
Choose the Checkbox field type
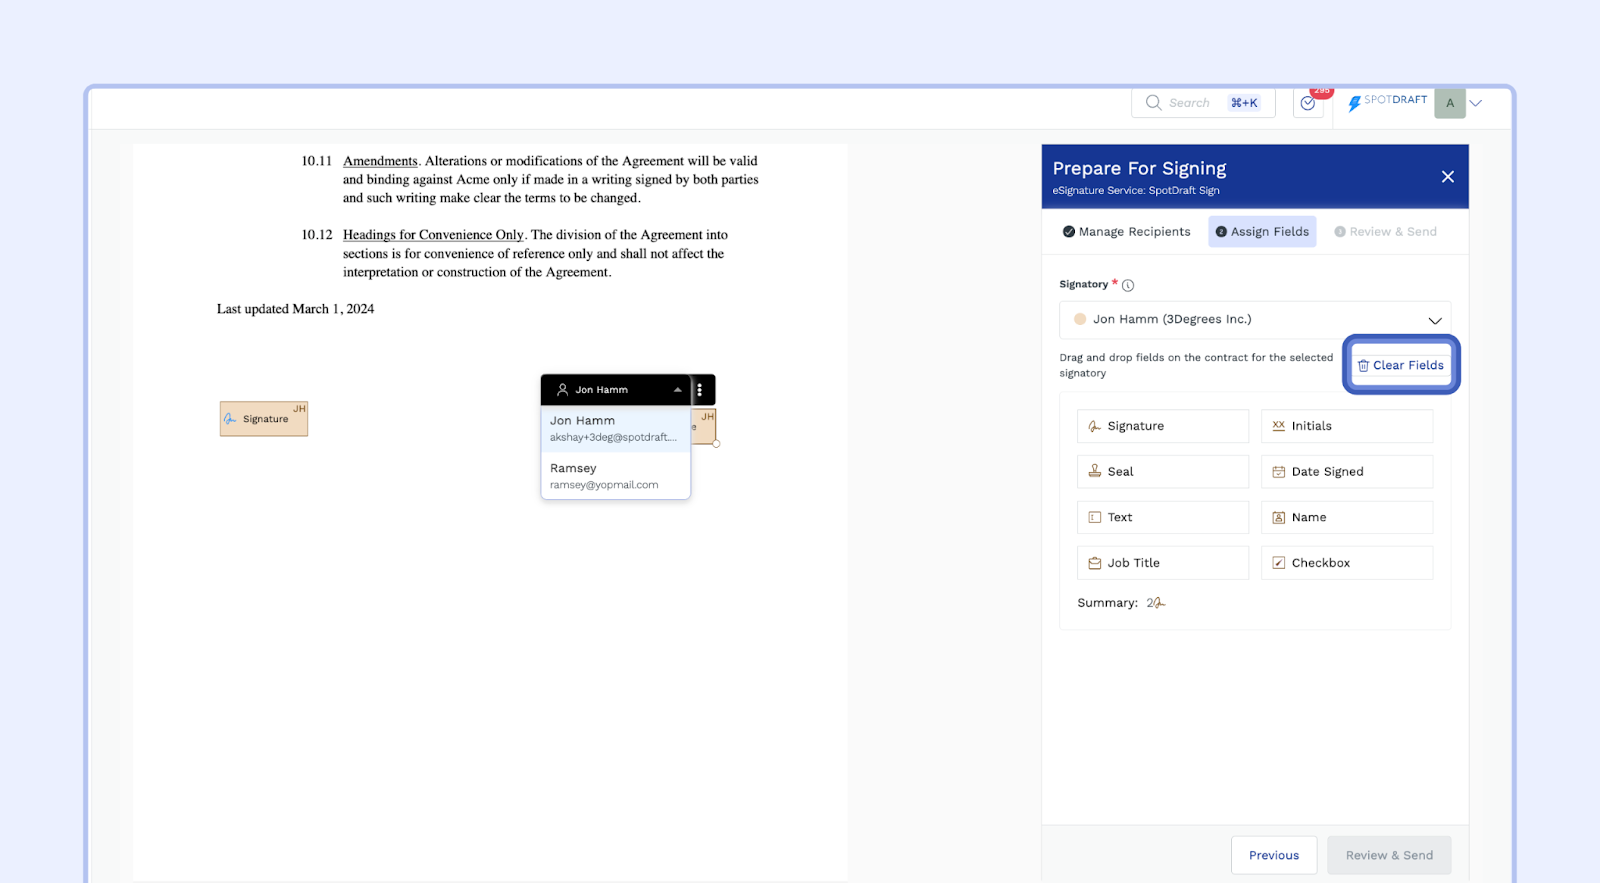coord(1346,563)
